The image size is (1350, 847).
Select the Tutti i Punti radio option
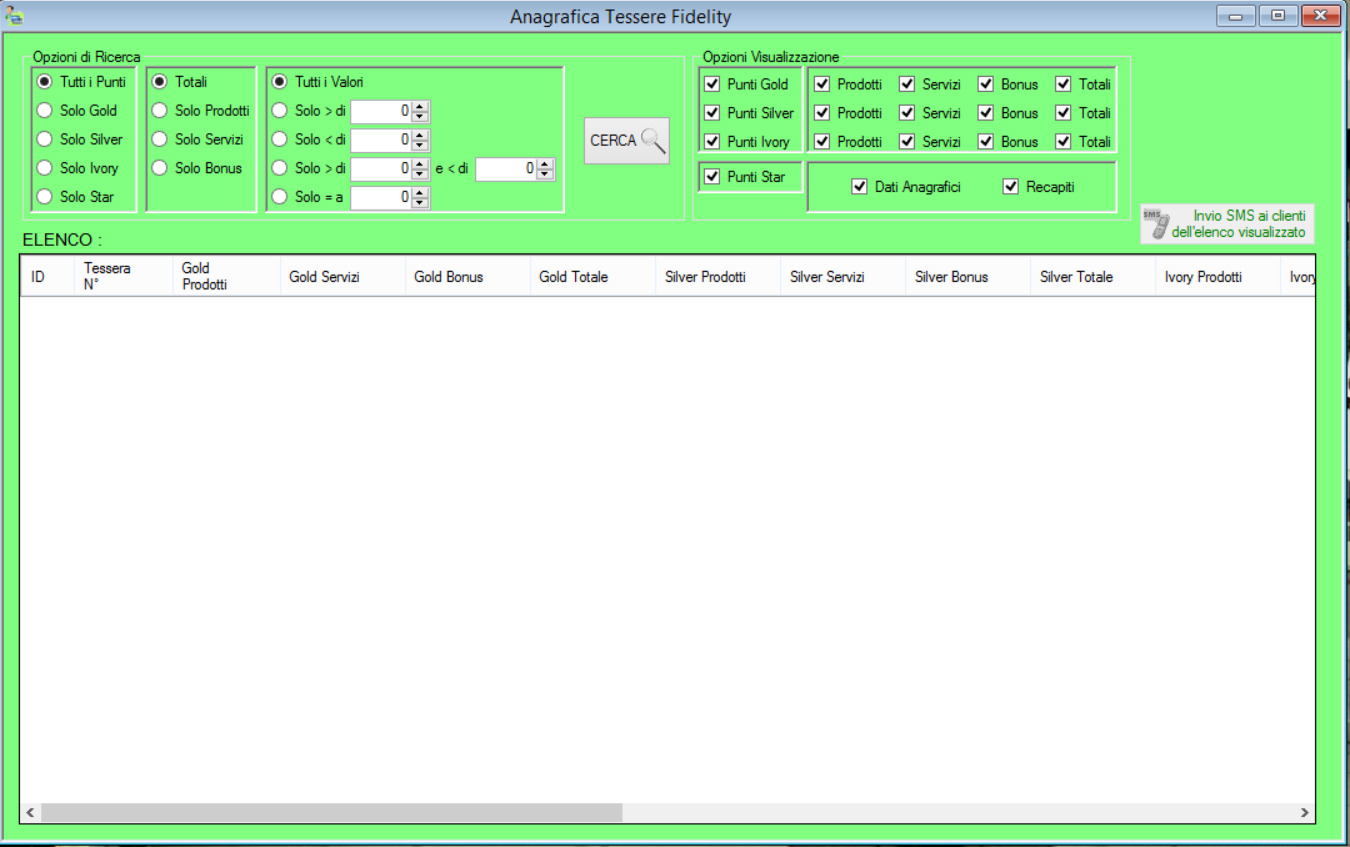(x=81, y=82)
